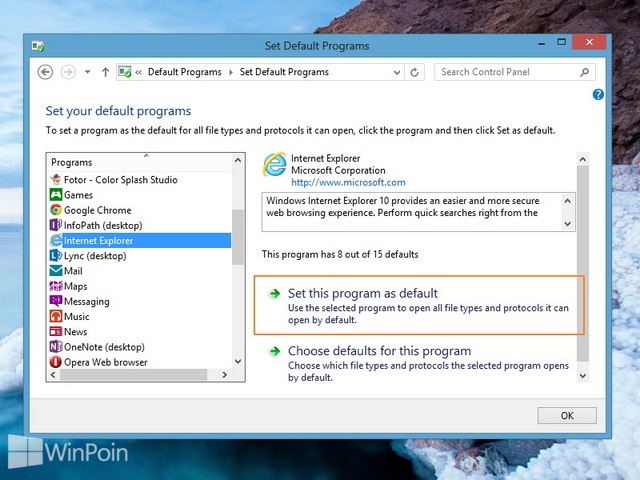Click the large Internet Explorer logo
Viewport: 640px width, 480px height.
(275, 164)
